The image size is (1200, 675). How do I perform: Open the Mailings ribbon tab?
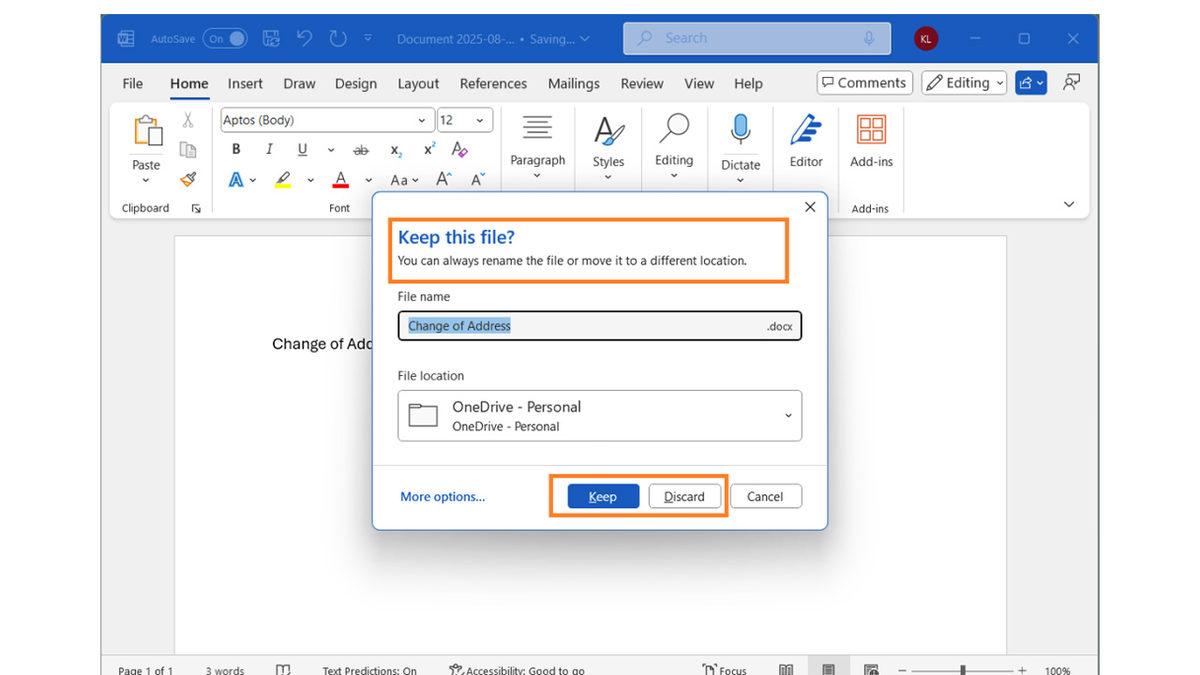point(573,83)
